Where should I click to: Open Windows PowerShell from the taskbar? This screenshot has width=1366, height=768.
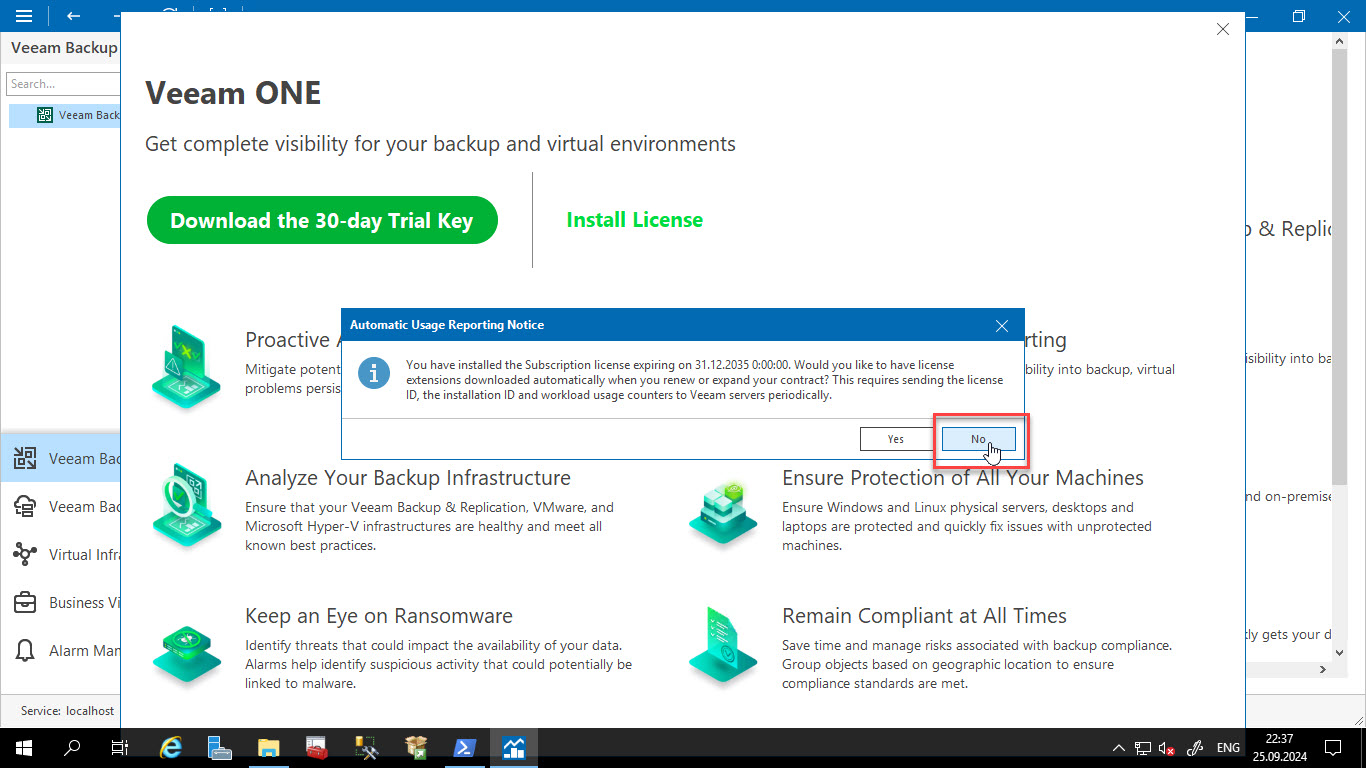[464, 747]
